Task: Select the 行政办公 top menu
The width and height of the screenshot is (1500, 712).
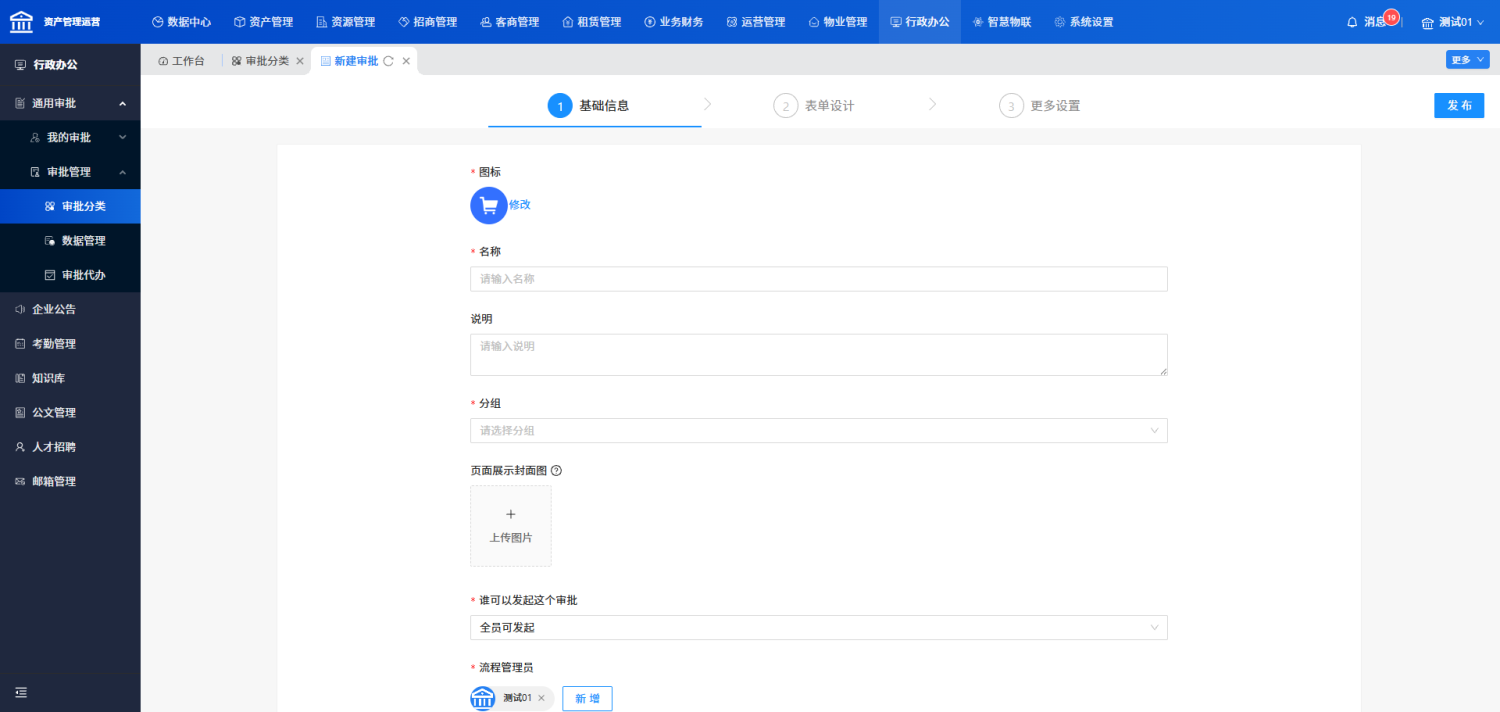Action: pyautogui.click(x=919, y=22)
